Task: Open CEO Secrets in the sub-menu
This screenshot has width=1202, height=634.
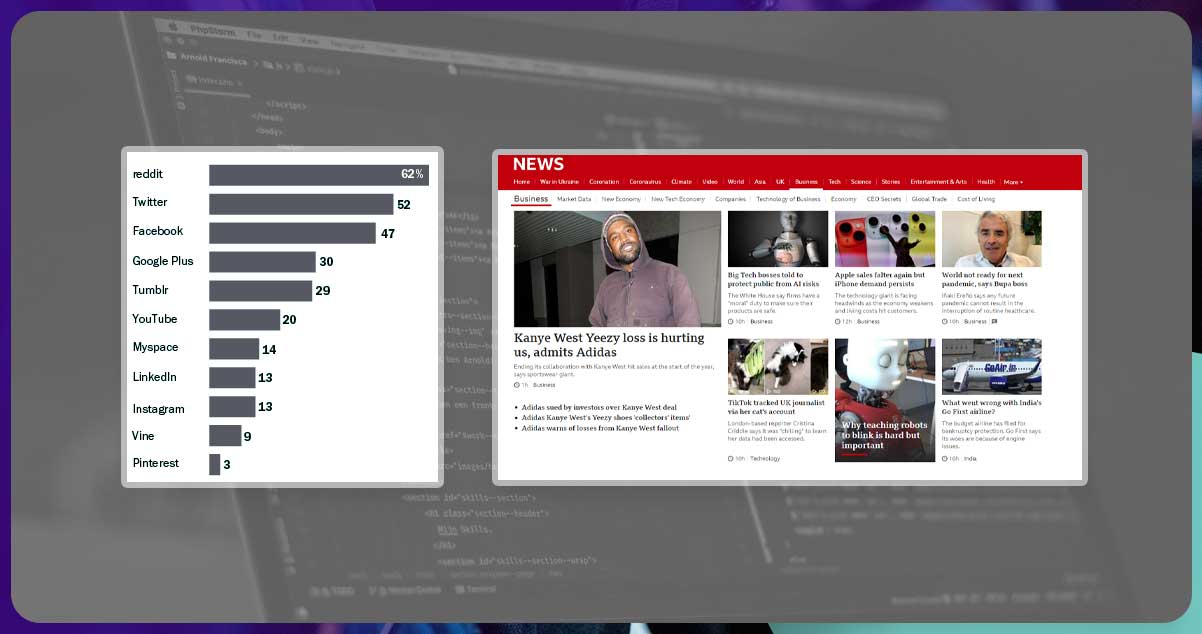Action: 884,199
